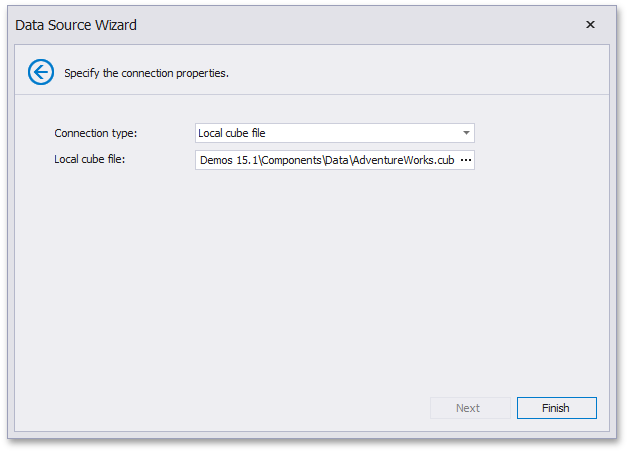The width and height of the screenshot is (630, 454).
Task: Click empty title bar space beside the title
Action: coord(350,25)
